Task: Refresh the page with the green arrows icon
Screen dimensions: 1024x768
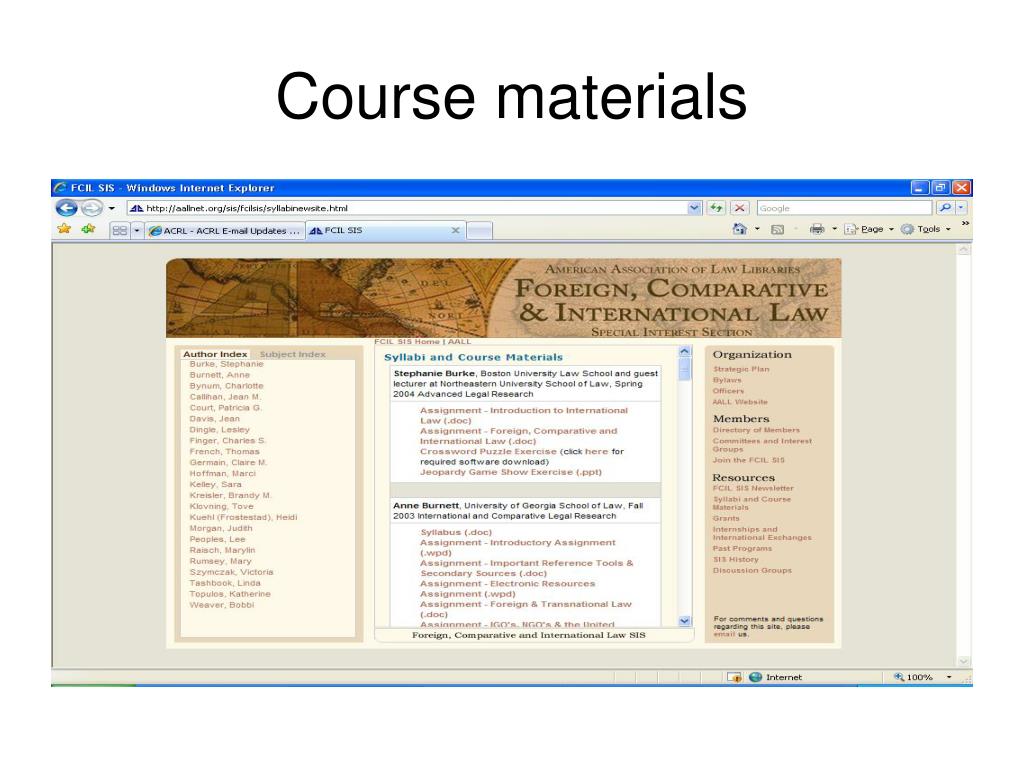Action: point(716,208)
